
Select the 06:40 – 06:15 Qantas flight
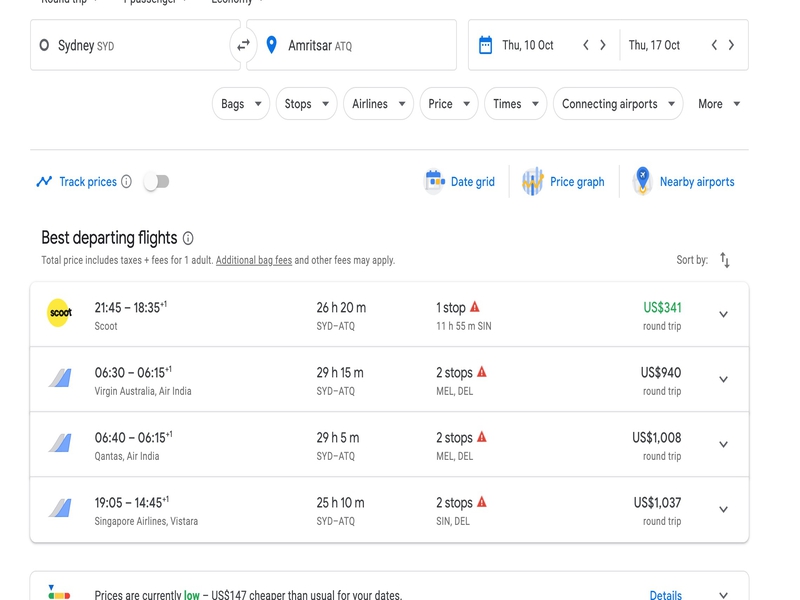(x=389, y=444)
